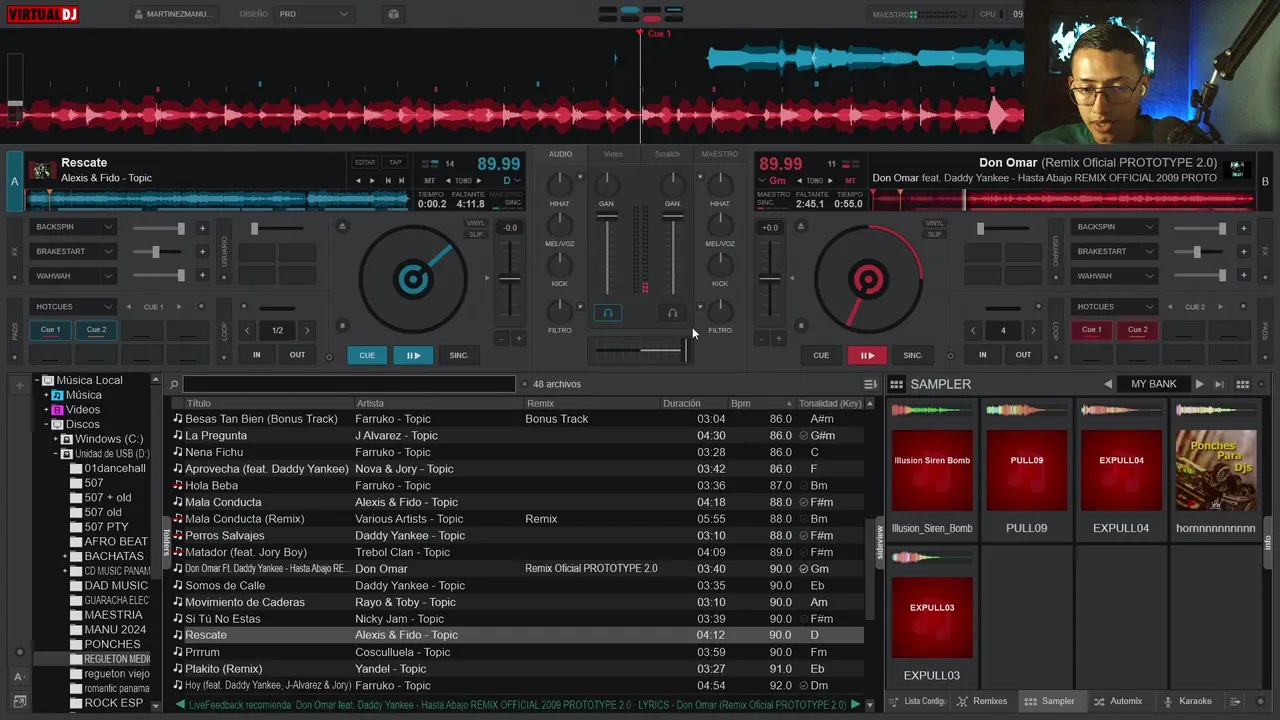Image resolution: width=1280 pixels, height=720 pixels.
Task: Click the TAP button on deck A
Action: coord(395,162)
